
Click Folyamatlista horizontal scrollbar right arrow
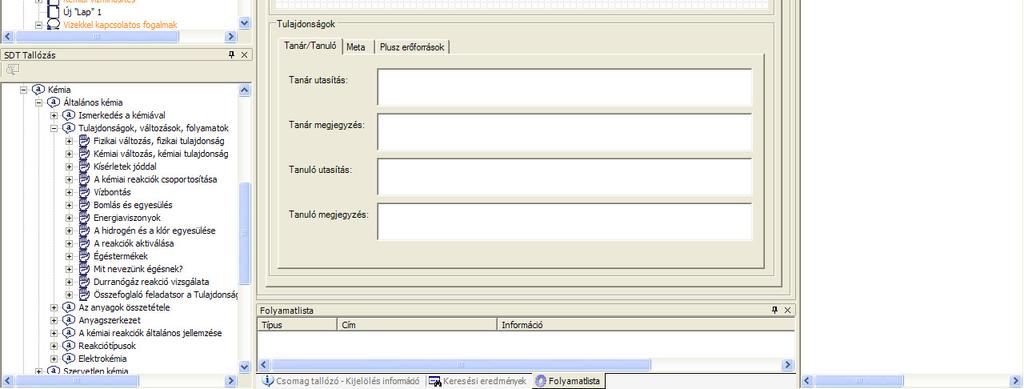[x=788, y=365]
